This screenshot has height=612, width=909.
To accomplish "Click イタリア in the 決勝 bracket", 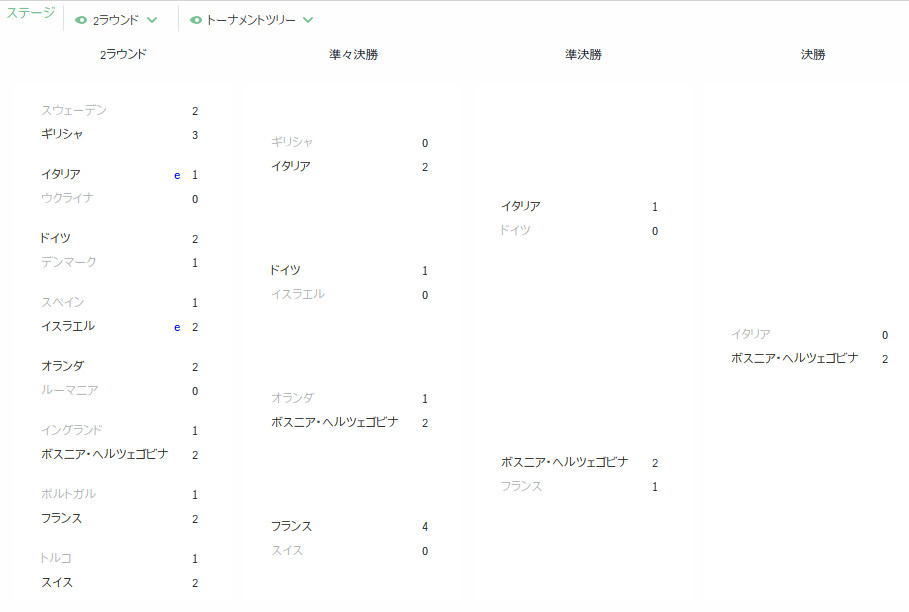I will point(751,334).
